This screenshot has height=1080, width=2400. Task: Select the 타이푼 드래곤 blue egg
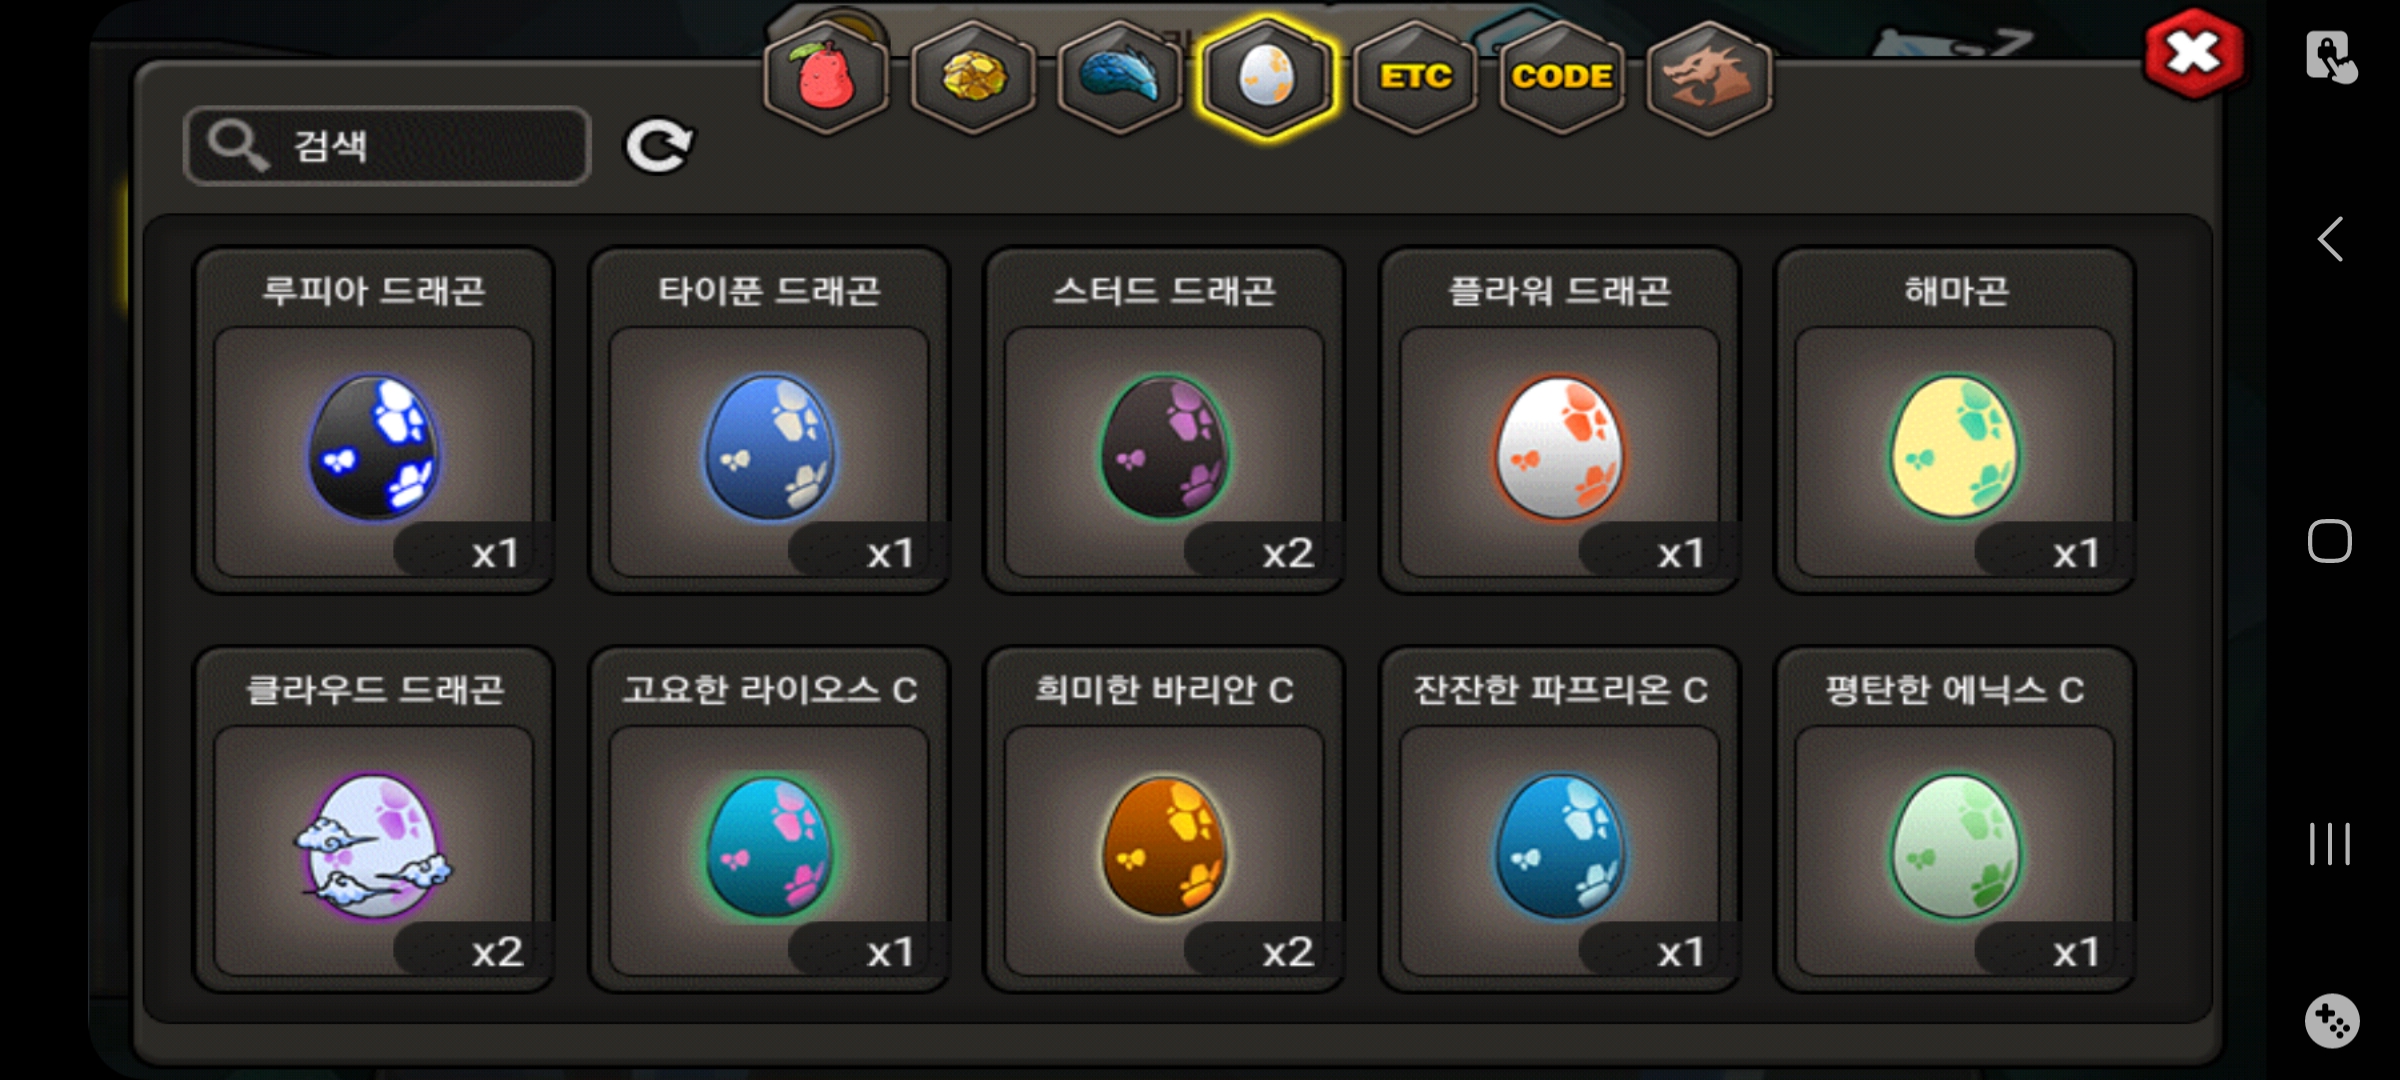[x=768, y=420]
